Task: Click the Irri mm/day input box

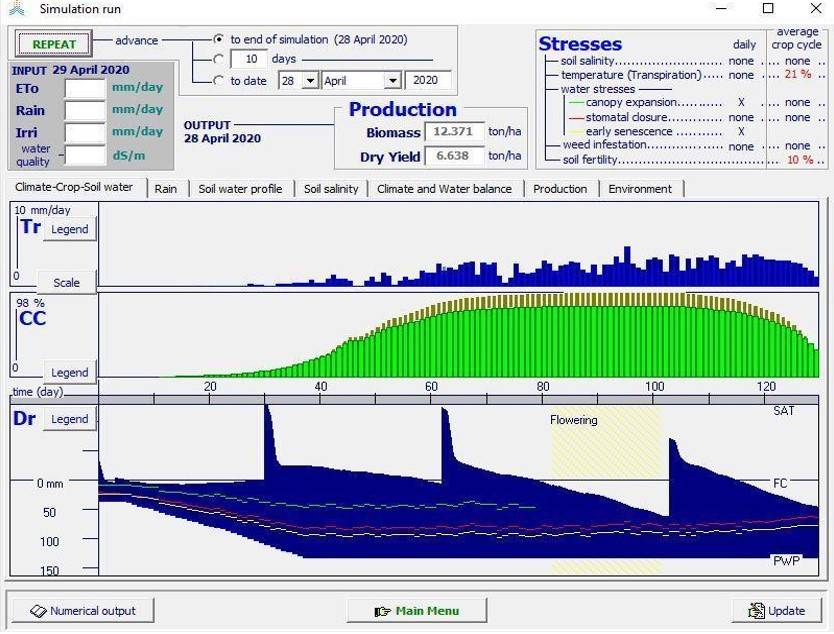Action: [x=85, y=132]
